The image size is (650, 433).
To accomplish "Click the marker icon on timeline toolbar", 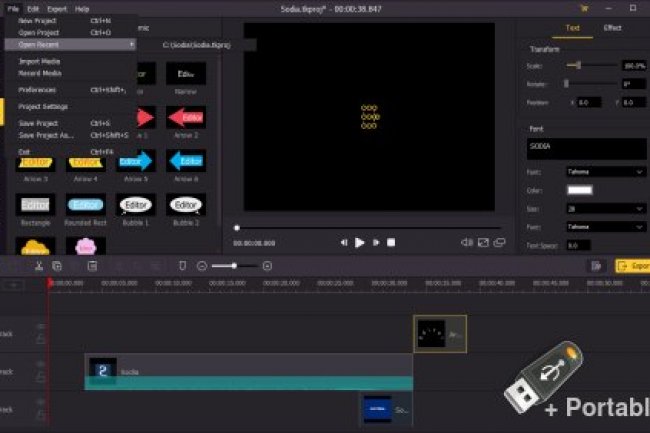I will [182, 266].
